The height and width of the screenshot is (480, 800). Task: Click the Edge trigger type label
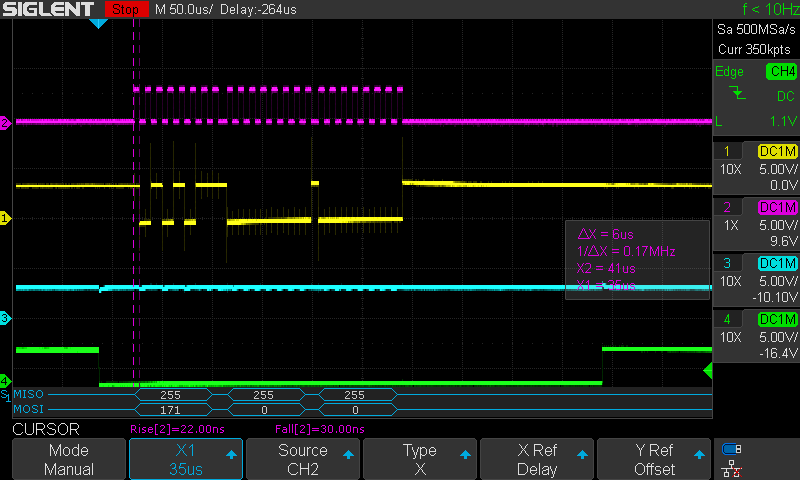tap(729, 72)
